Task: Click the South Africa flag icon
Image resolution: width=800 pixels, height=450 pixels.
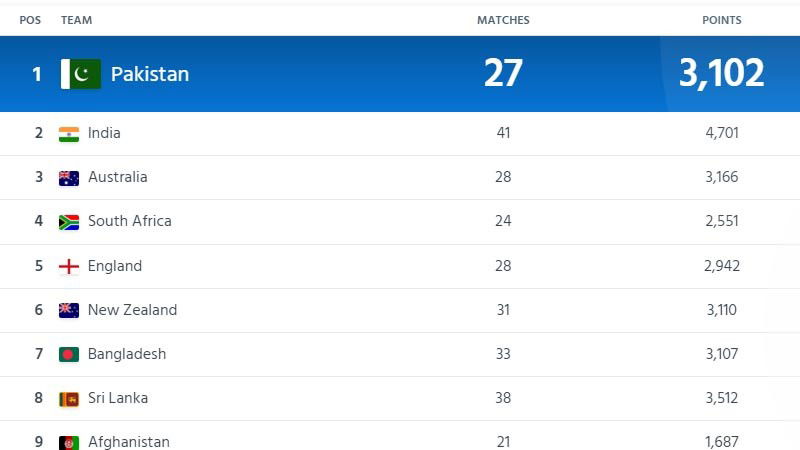Action: tap(69, 222)
